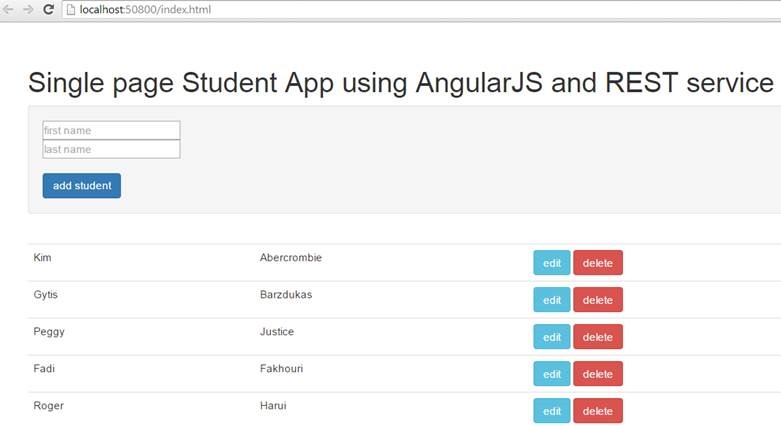781x426 pixels.
Task: Click the browser back arrow
Action: click(x=9, y=9)
